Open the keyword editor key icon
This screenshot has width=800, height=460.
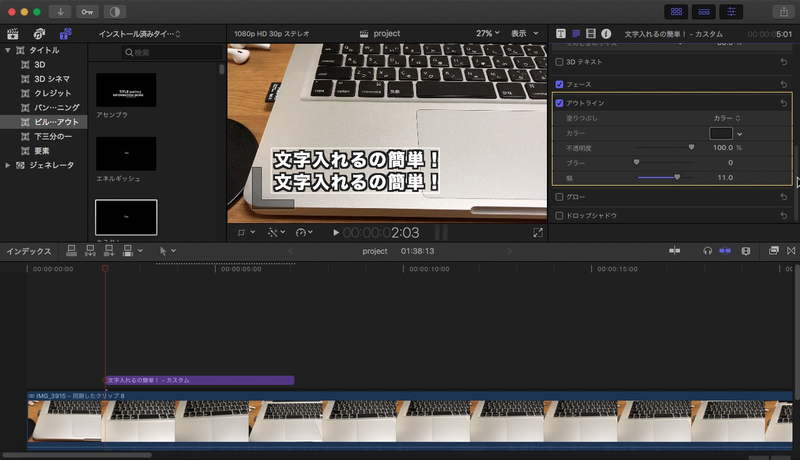click(87, 12)
